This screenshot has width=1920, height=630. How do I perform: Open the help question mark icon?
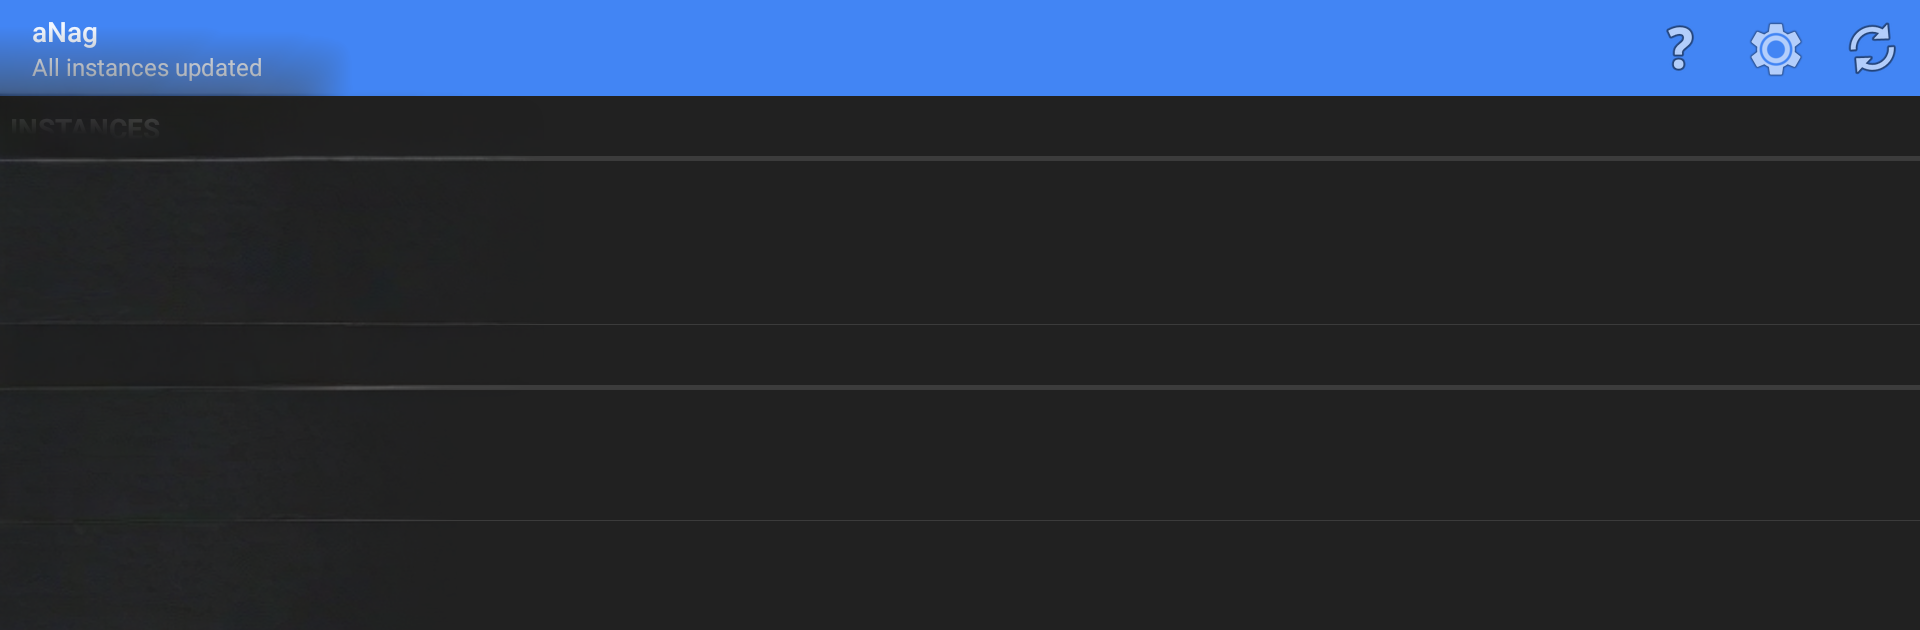(1679, 48)
